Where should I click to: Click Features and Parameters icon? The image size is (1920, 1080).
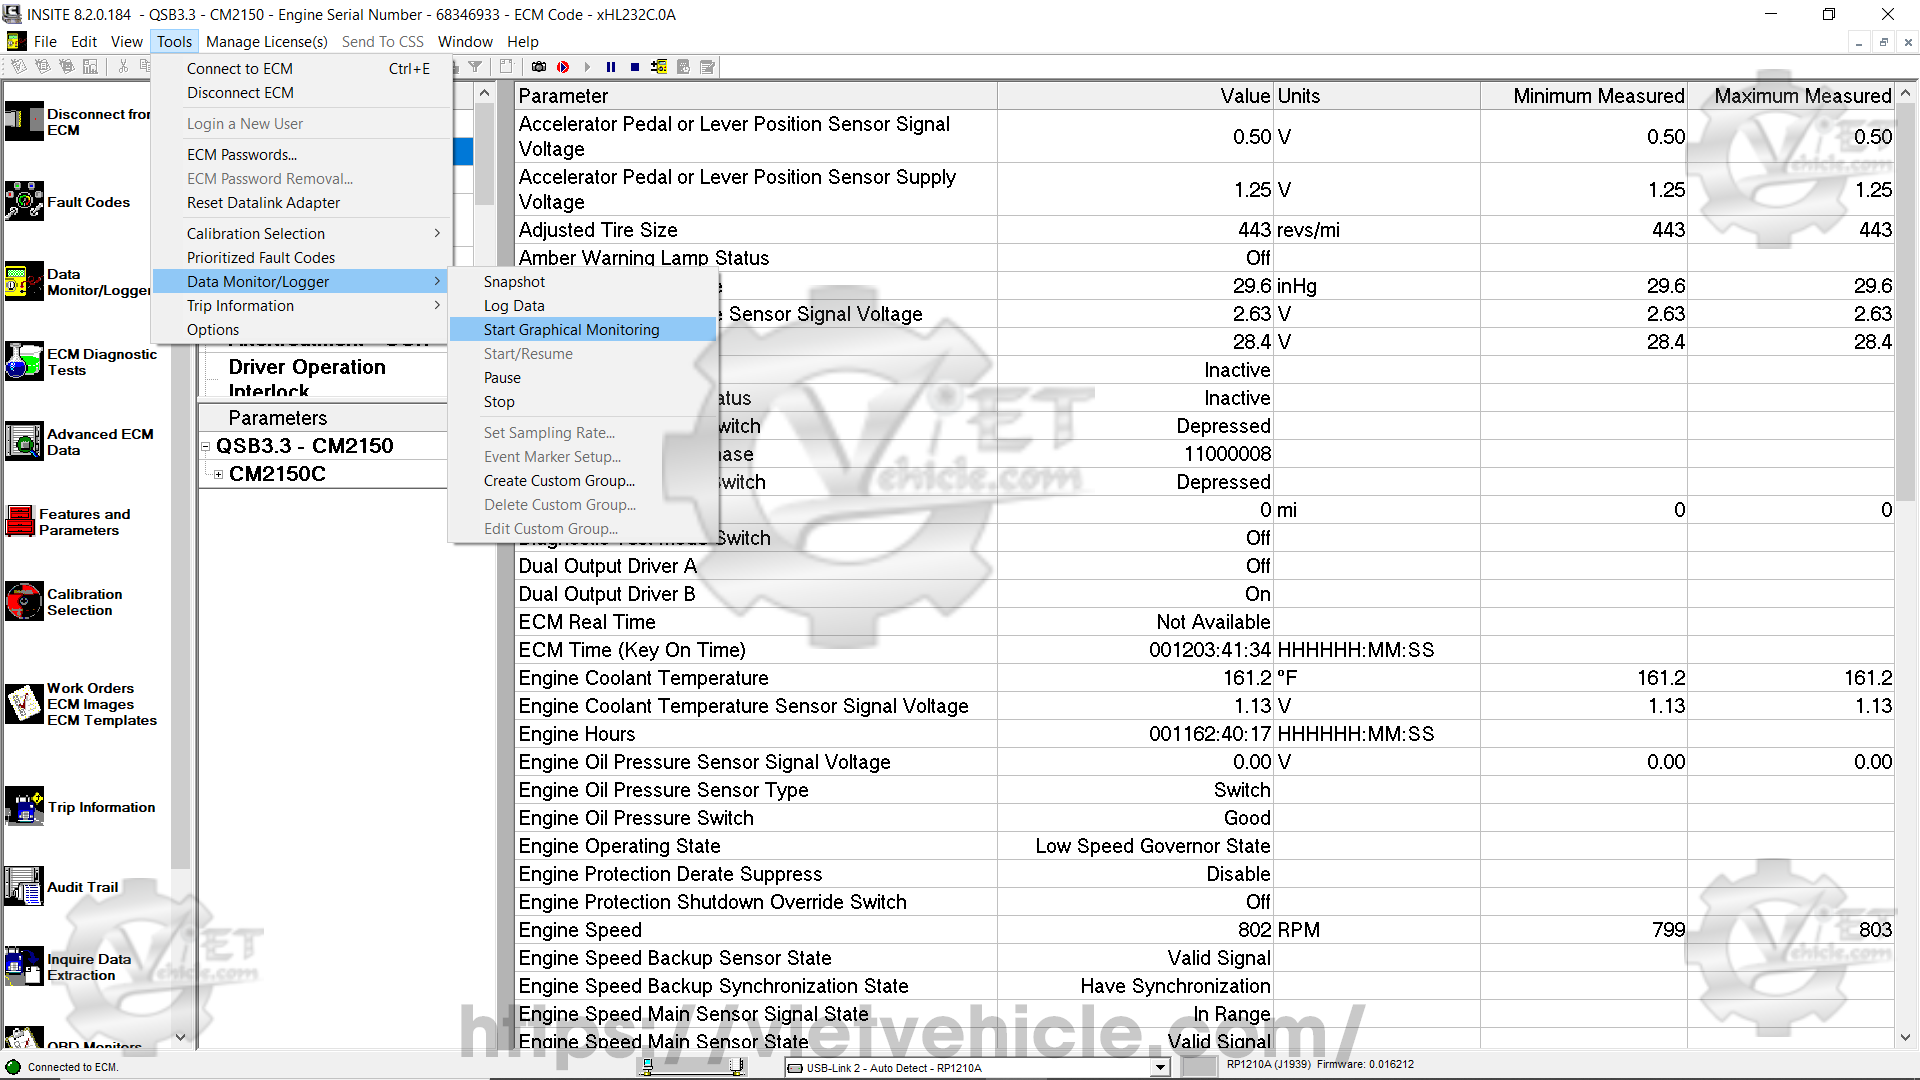20,521
